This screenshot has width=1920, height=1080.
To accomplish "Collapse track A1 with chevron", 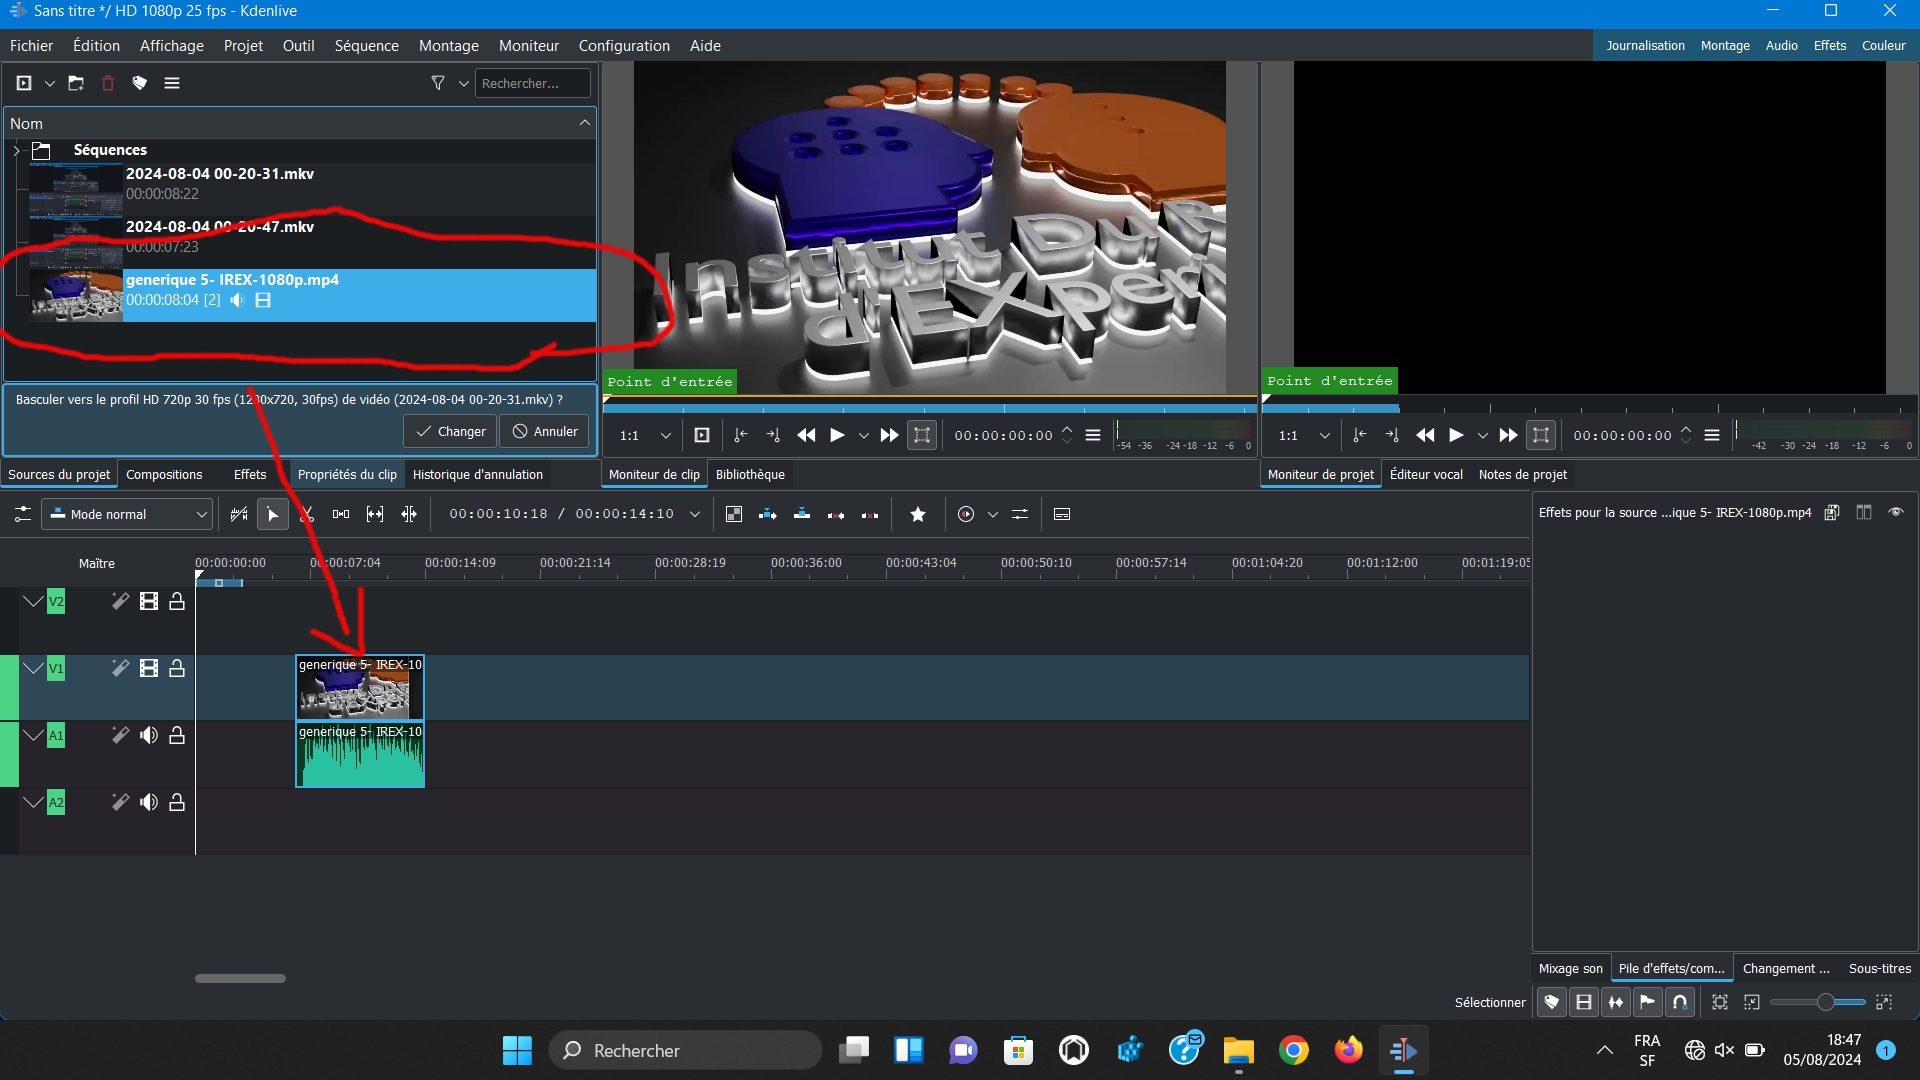I will [33, 735].
